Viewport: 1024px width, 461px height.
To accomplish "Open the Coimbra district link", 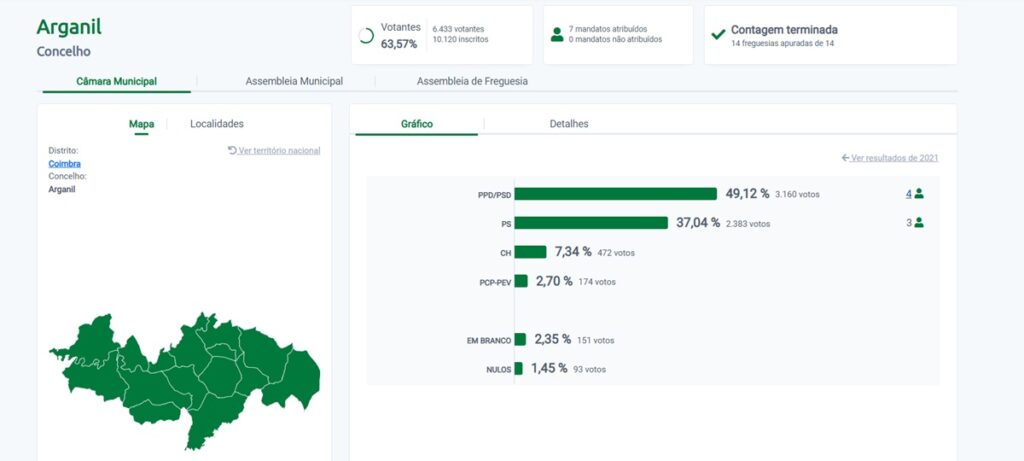I will 64,163.
